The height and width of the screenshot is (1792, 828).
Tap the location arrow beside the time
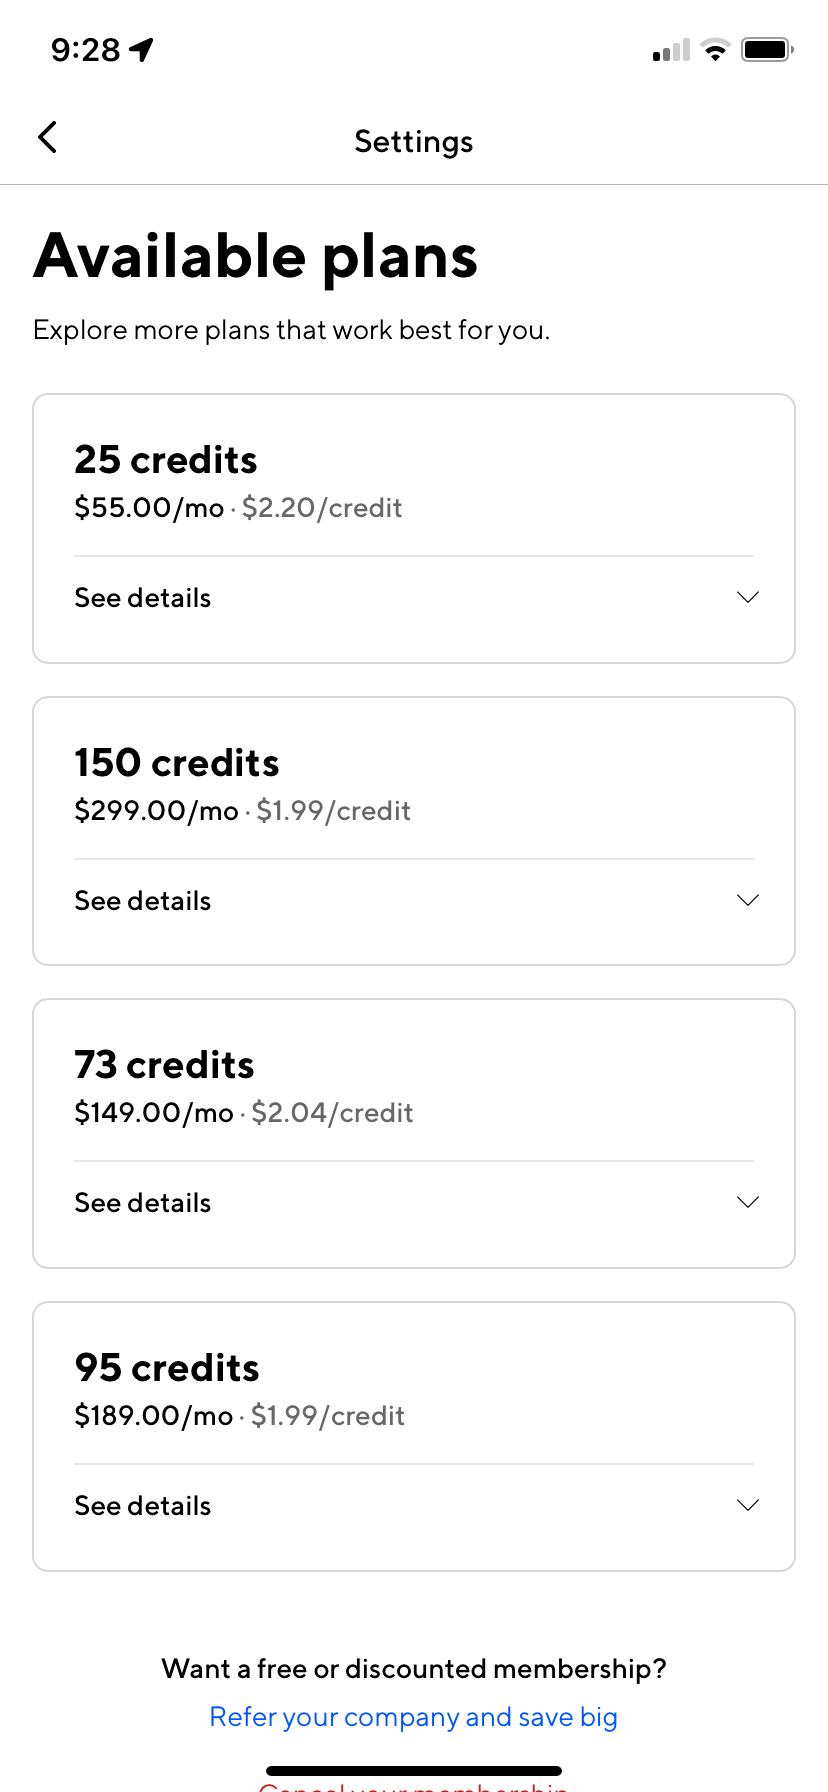142,49
